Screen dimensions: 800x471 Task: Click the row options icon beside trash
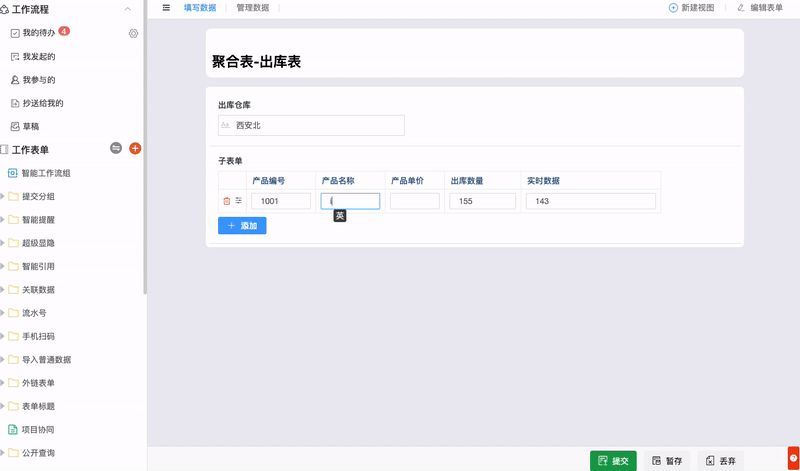(238, 201)
